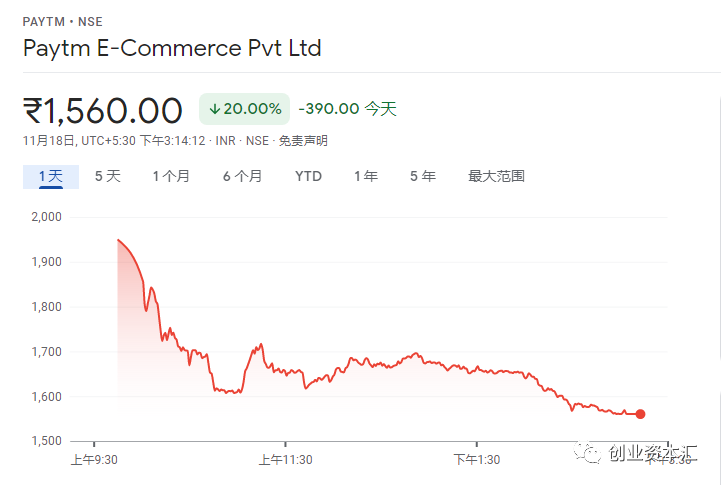Show the 1个月 chart range
Image resolution: width=721 pixels, height=485 pixels.
(171, 176)
